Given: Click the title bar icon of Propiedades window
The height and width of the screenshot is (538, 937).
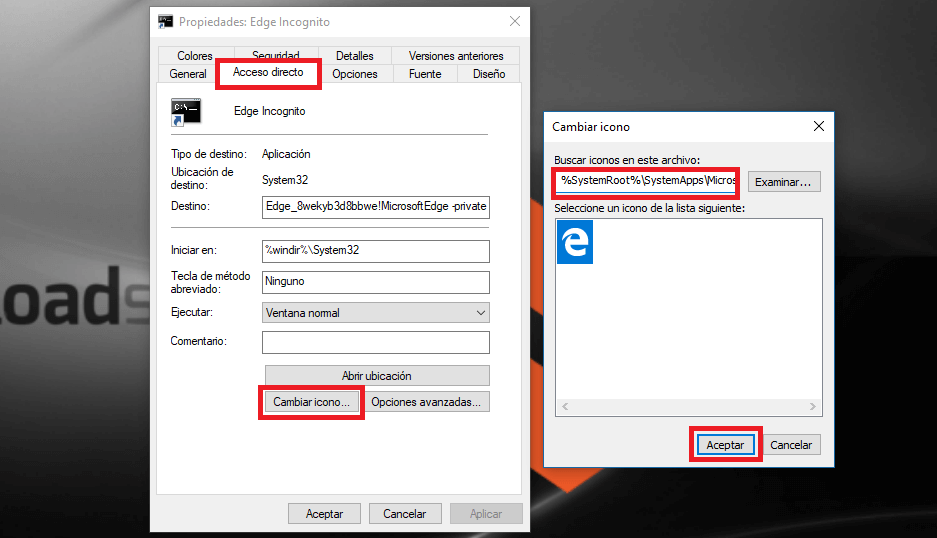Looking at the screenshot, I should (x=166, y=22).
